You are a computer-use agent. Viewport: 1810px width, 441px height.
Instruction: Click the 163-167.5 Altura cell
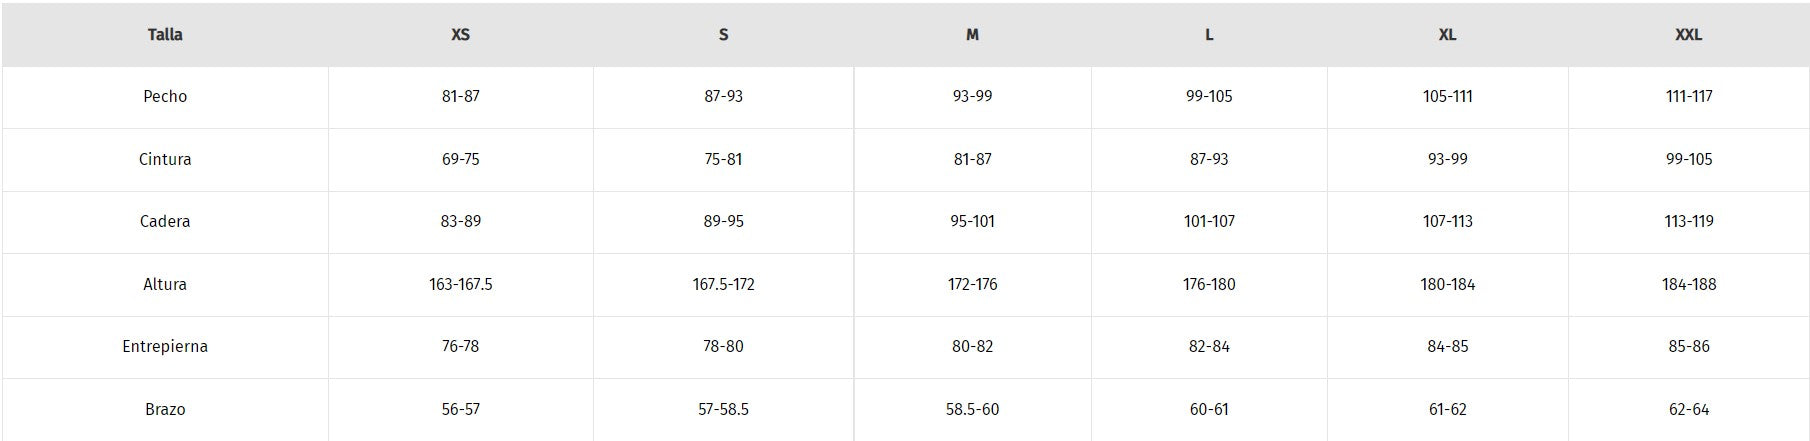[460, 284]
